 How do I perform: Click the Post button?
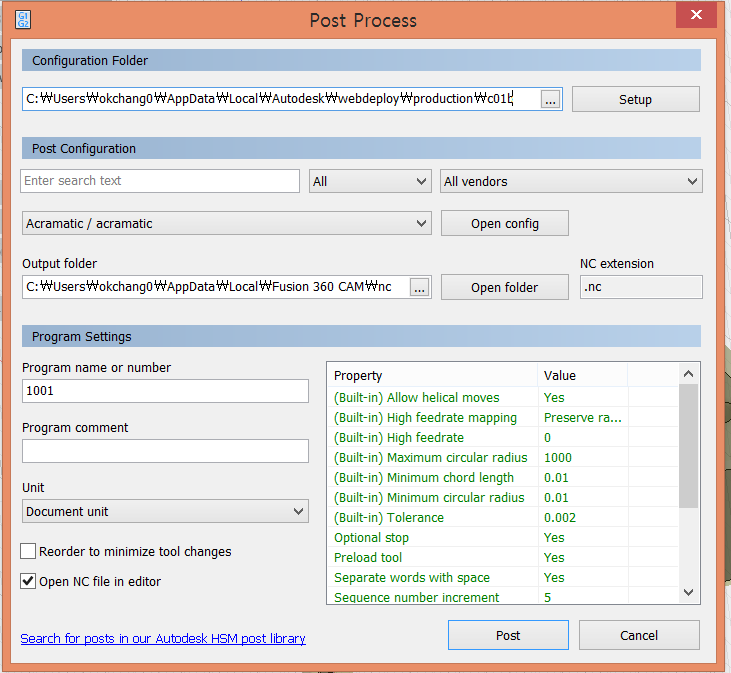(x=508, y=635)
